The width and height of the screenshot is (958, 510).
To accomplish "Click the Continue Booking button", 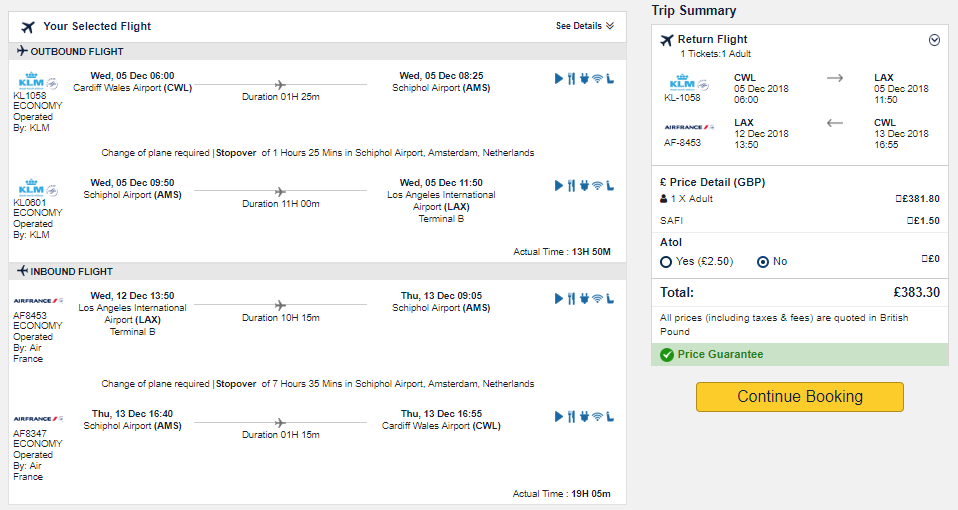I will [800, 397].
